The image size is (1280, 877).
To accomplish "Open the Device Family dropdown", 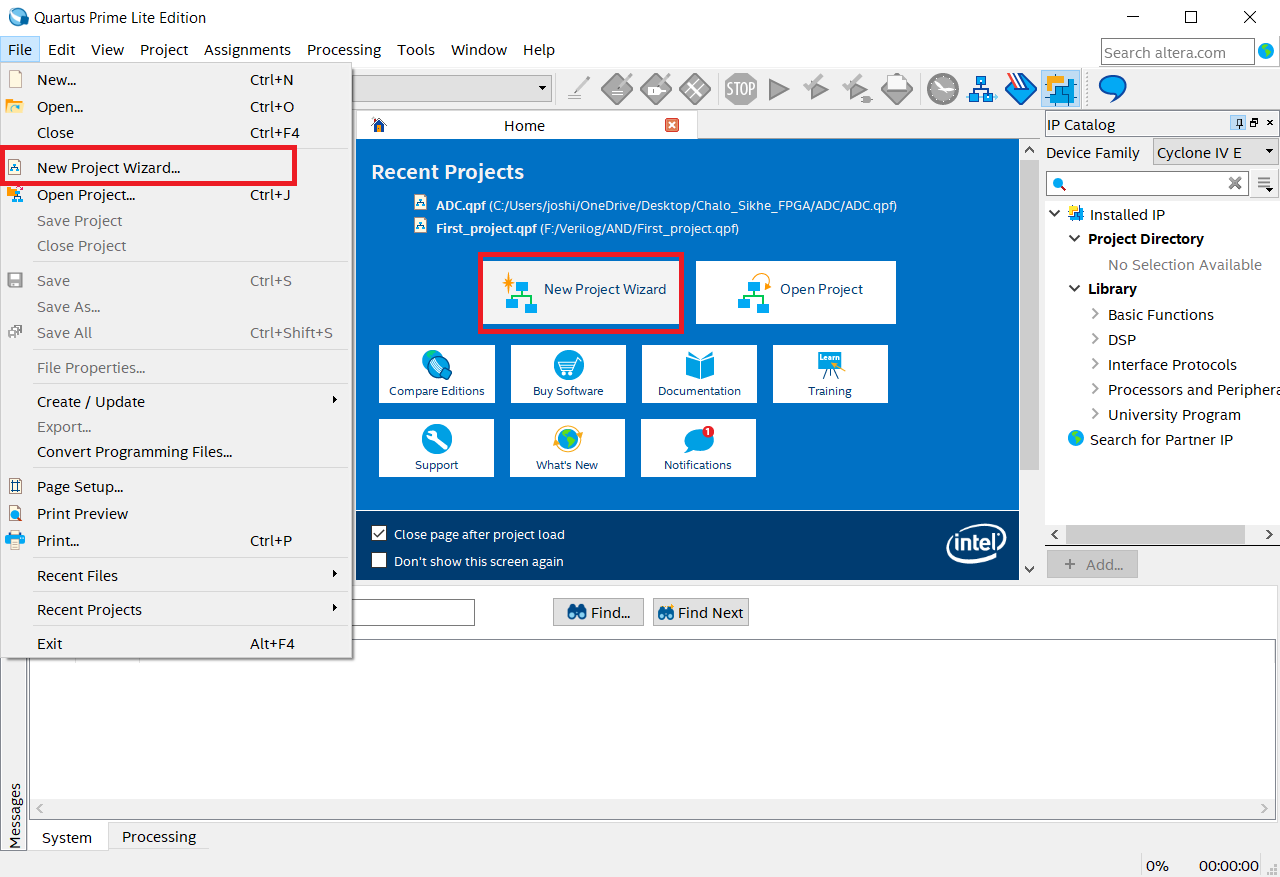I will tap(1216, 152).
